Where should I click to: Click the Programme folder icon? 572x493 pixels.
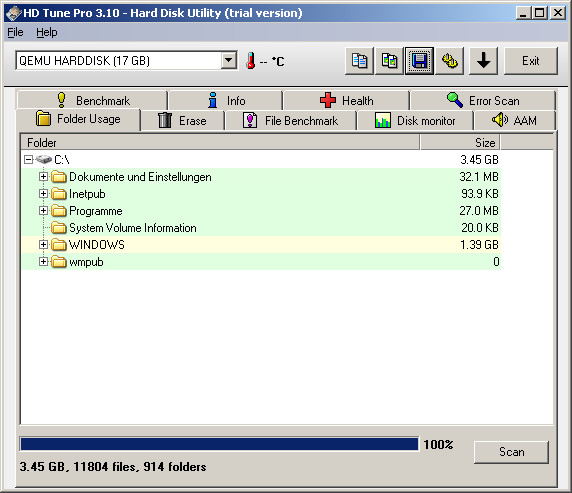(x=59, y=211)
